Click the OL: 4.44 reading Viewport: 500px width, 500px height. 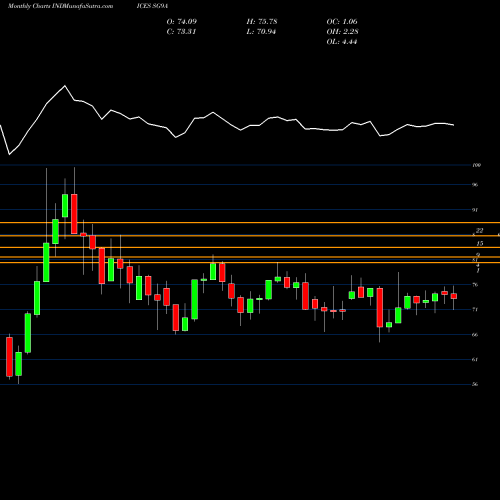click(342, 42)
